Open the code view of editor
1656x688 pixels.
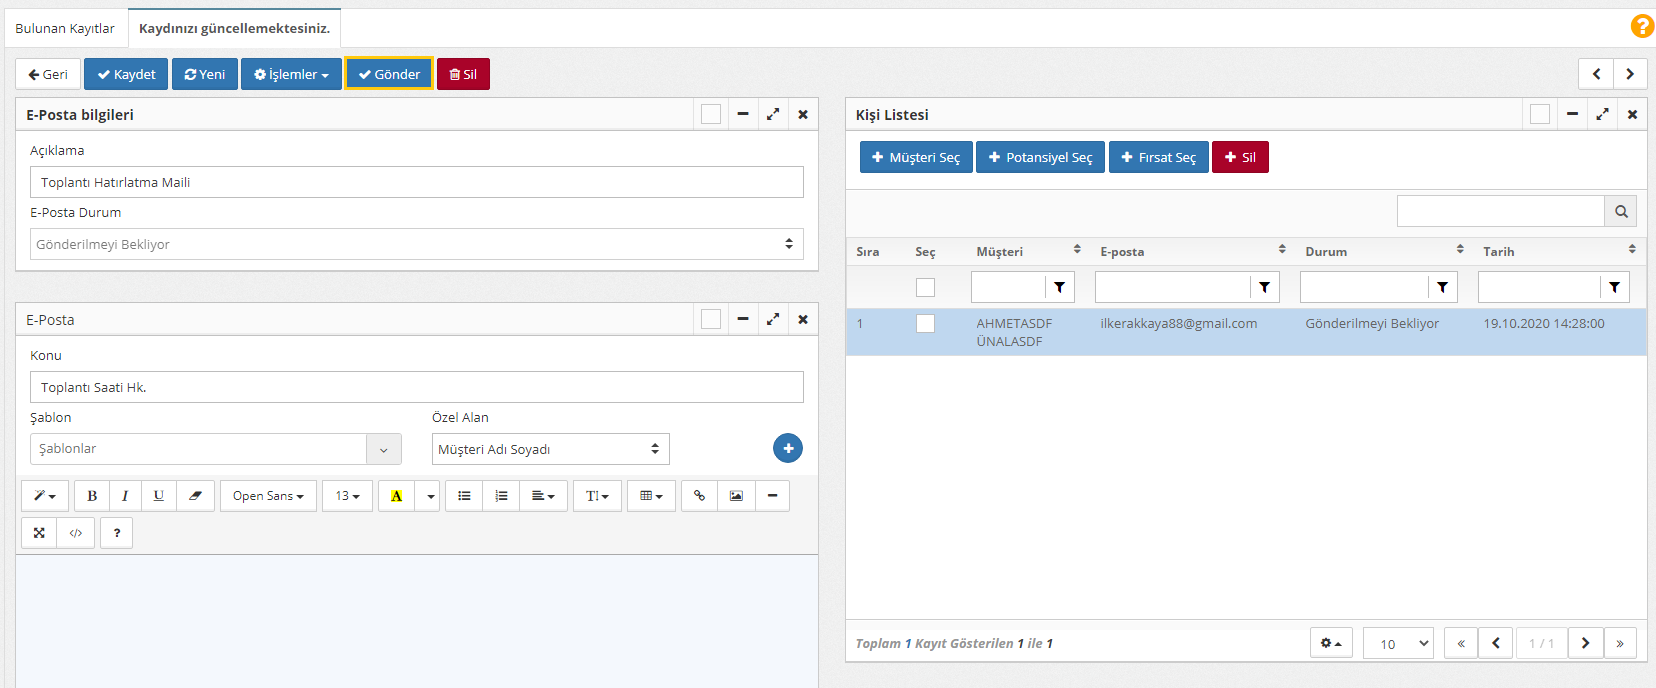coord(76,533)
